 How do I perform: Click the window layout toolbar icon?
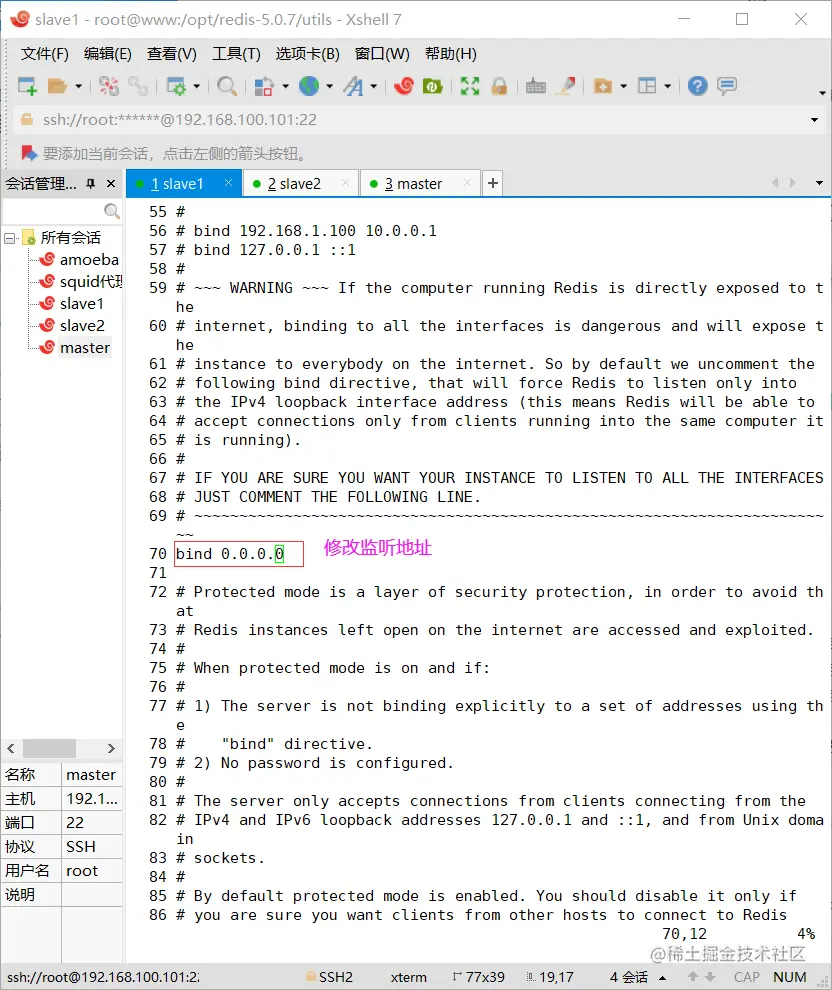647,86
